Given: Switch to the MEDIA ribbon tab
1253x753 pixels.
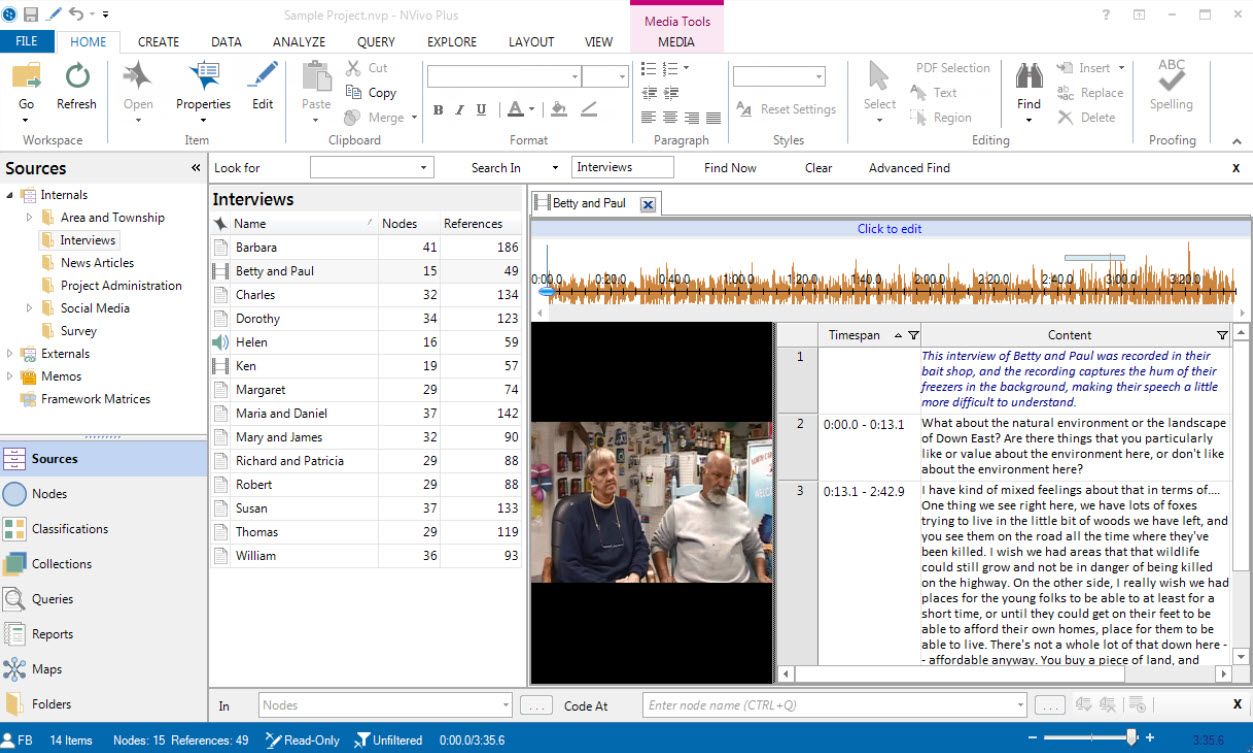Looking at the screenshot, I should tap(676, 42).
